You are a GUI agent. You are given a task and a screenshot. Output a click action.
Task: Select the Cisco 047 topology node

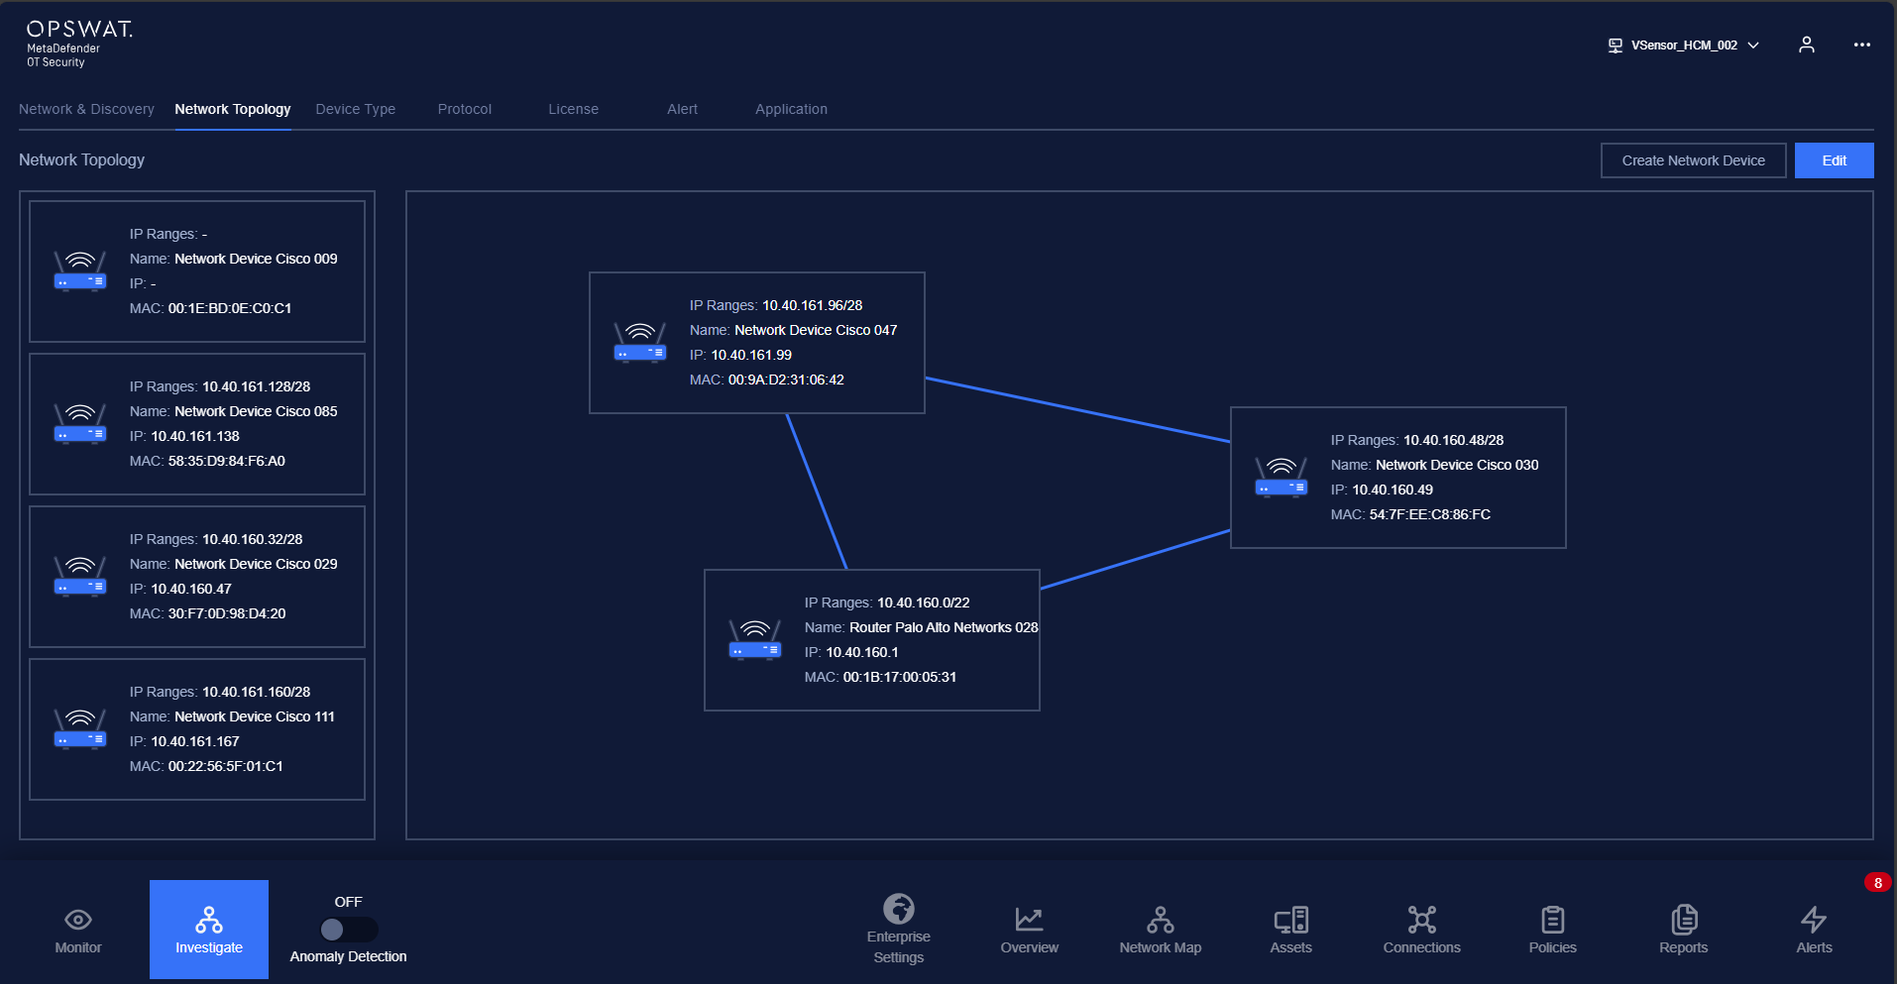[757, 342]
